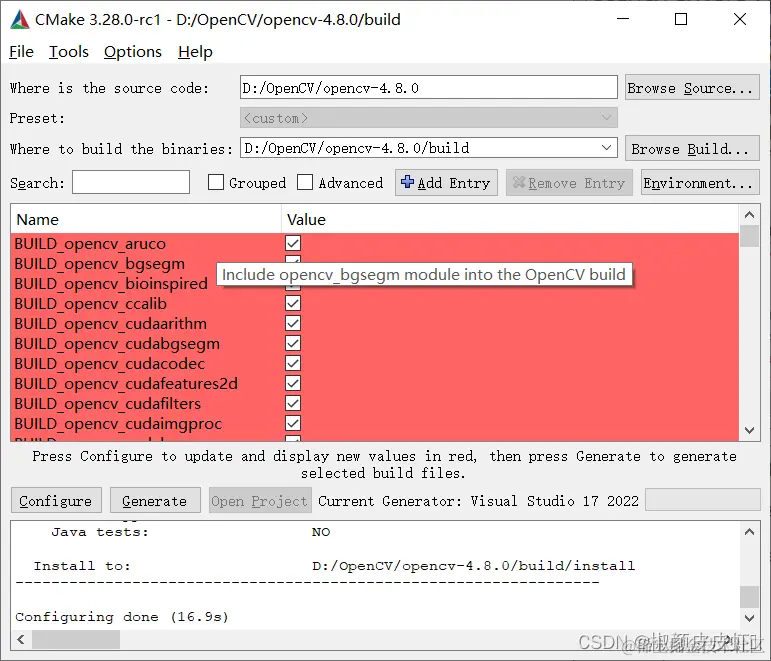
Task: Click output log vertical scrollbar thumb
Action: tap(749, 597)
